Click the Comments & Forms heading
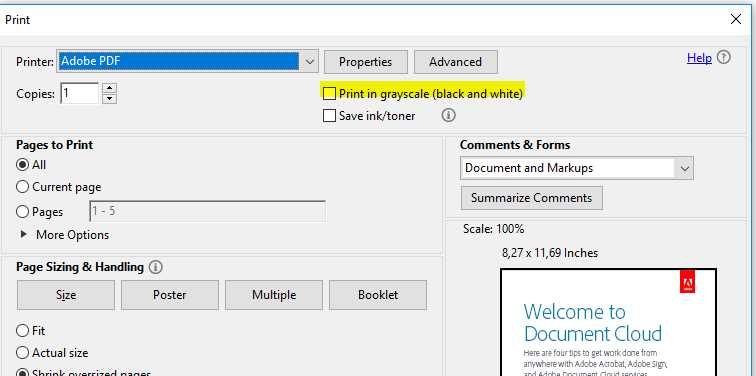This screenshot has width=756, height=376. tap(515, 145)
